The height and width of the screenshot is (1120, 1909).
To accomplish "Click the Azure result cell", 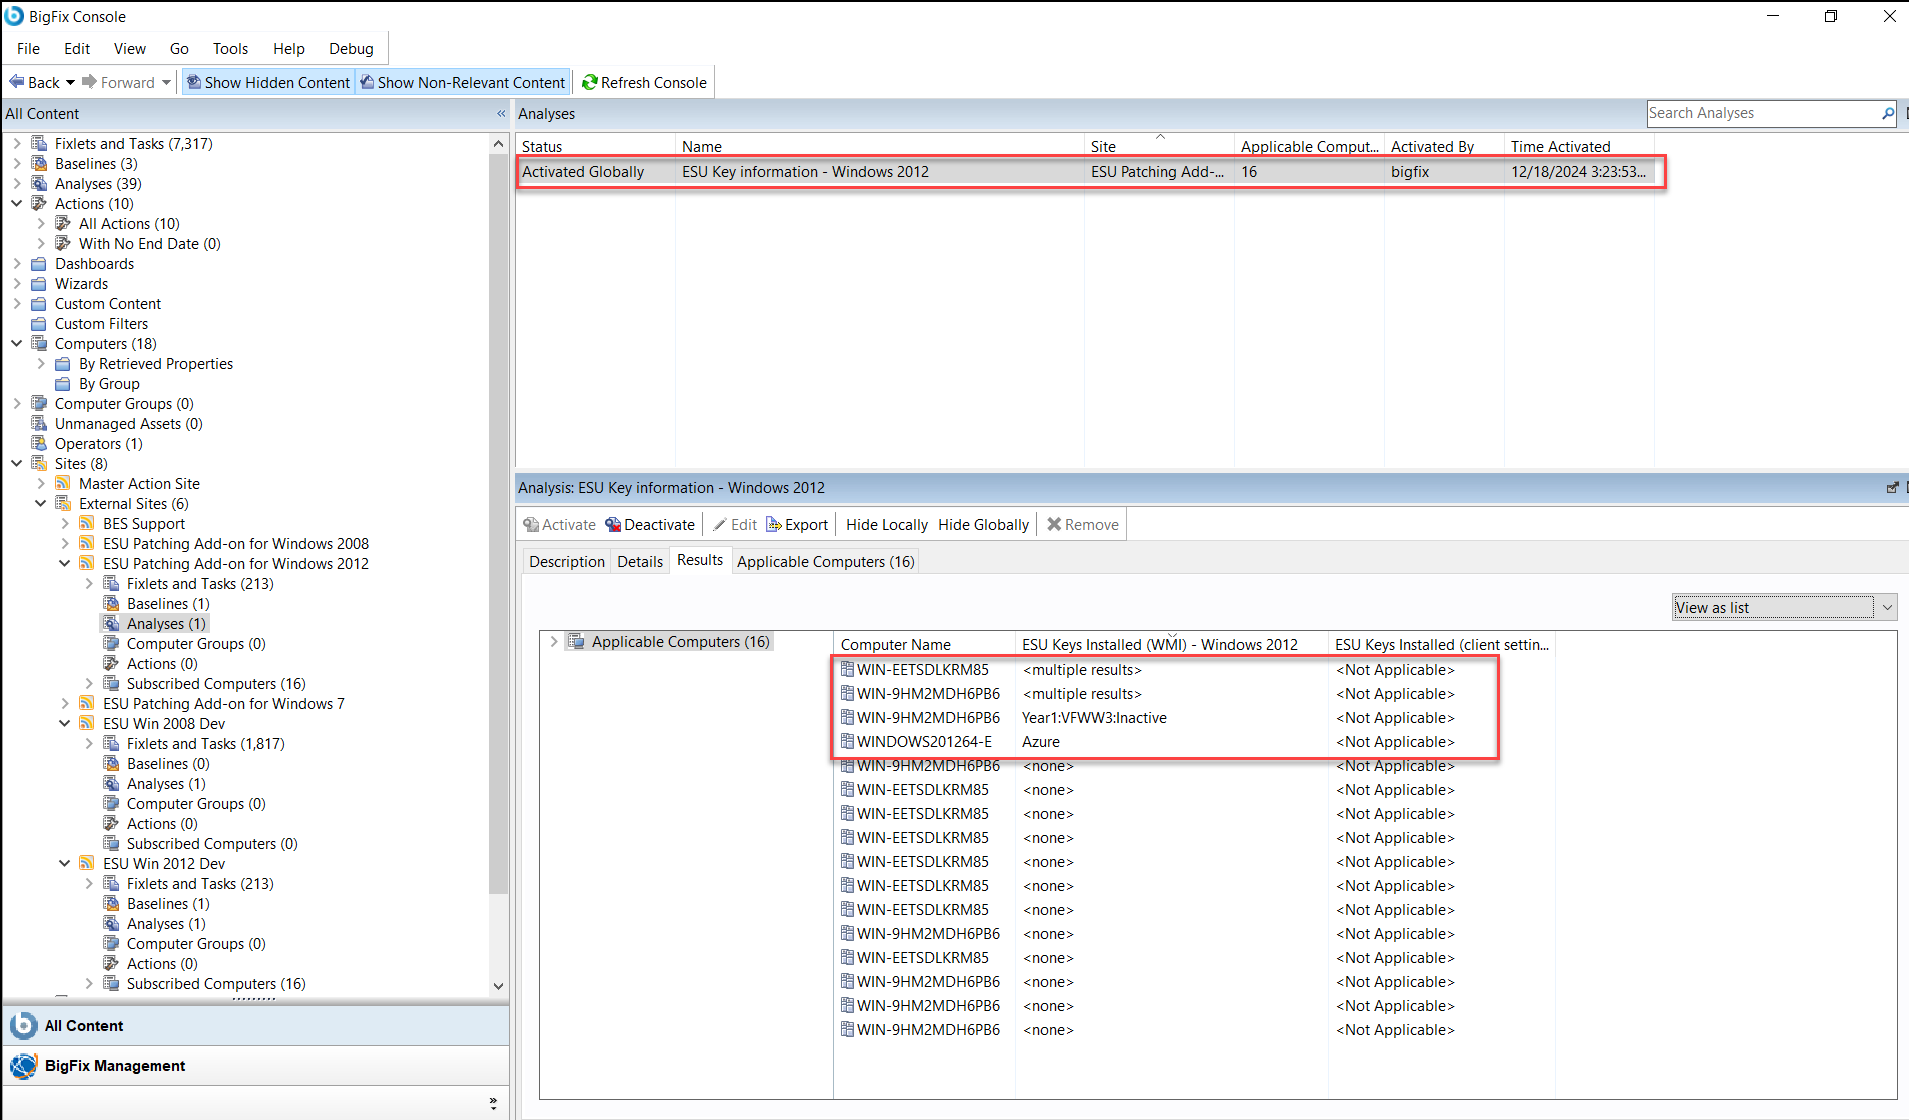I will tap(1041, 742).
